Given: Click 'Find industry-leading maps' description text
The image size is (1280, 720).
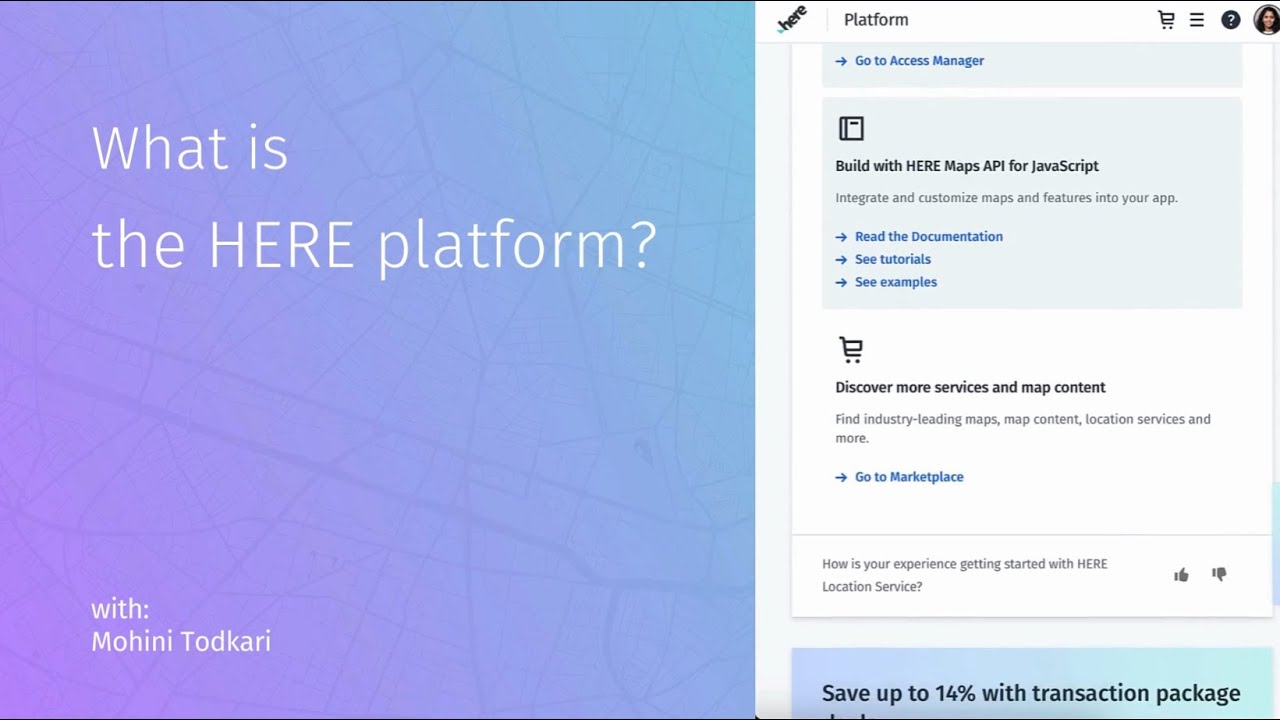Looking at the screenshot, I should 1023,428.
